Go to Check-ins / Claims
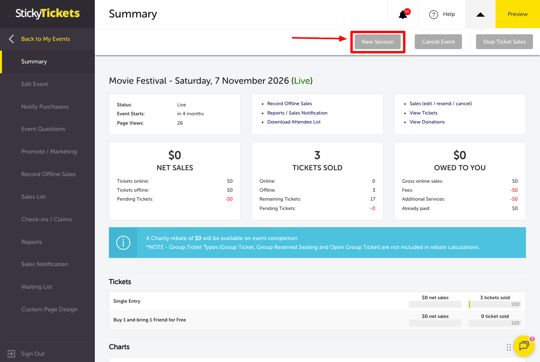Image resolution: width=540 pixels, height=362 pixels. tap(46, 219)
